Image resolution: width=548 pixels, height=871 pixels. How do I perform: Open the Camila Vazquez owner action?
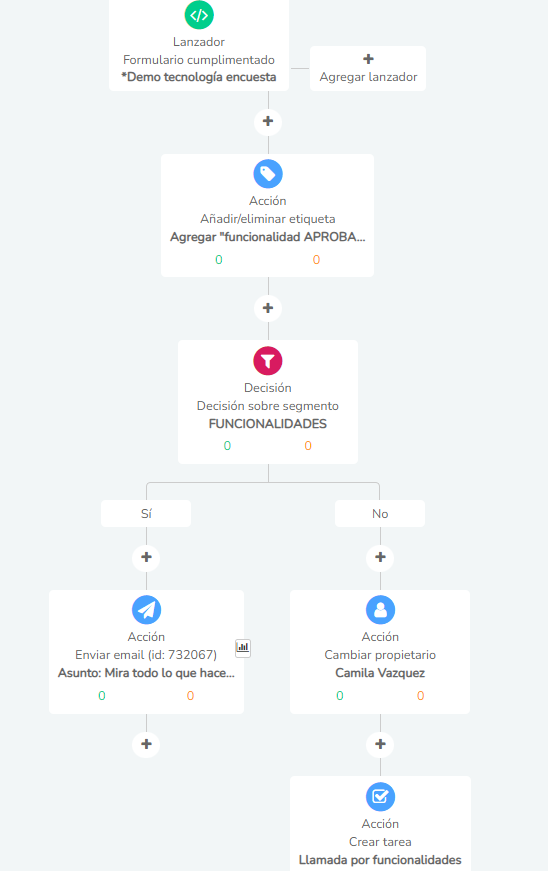click(380, 652)
